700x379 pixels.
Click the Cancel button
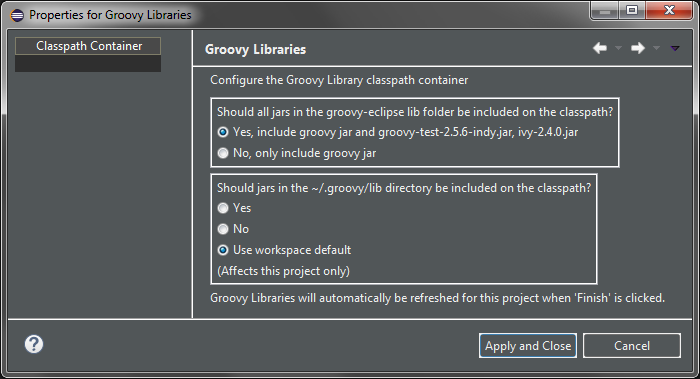(x=632, y=346)
